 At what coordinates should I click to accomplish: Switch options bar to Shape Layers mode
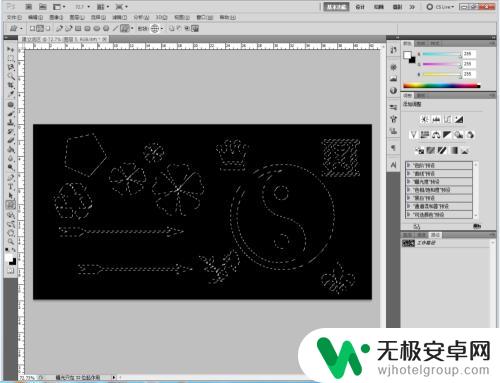(33, 29)
